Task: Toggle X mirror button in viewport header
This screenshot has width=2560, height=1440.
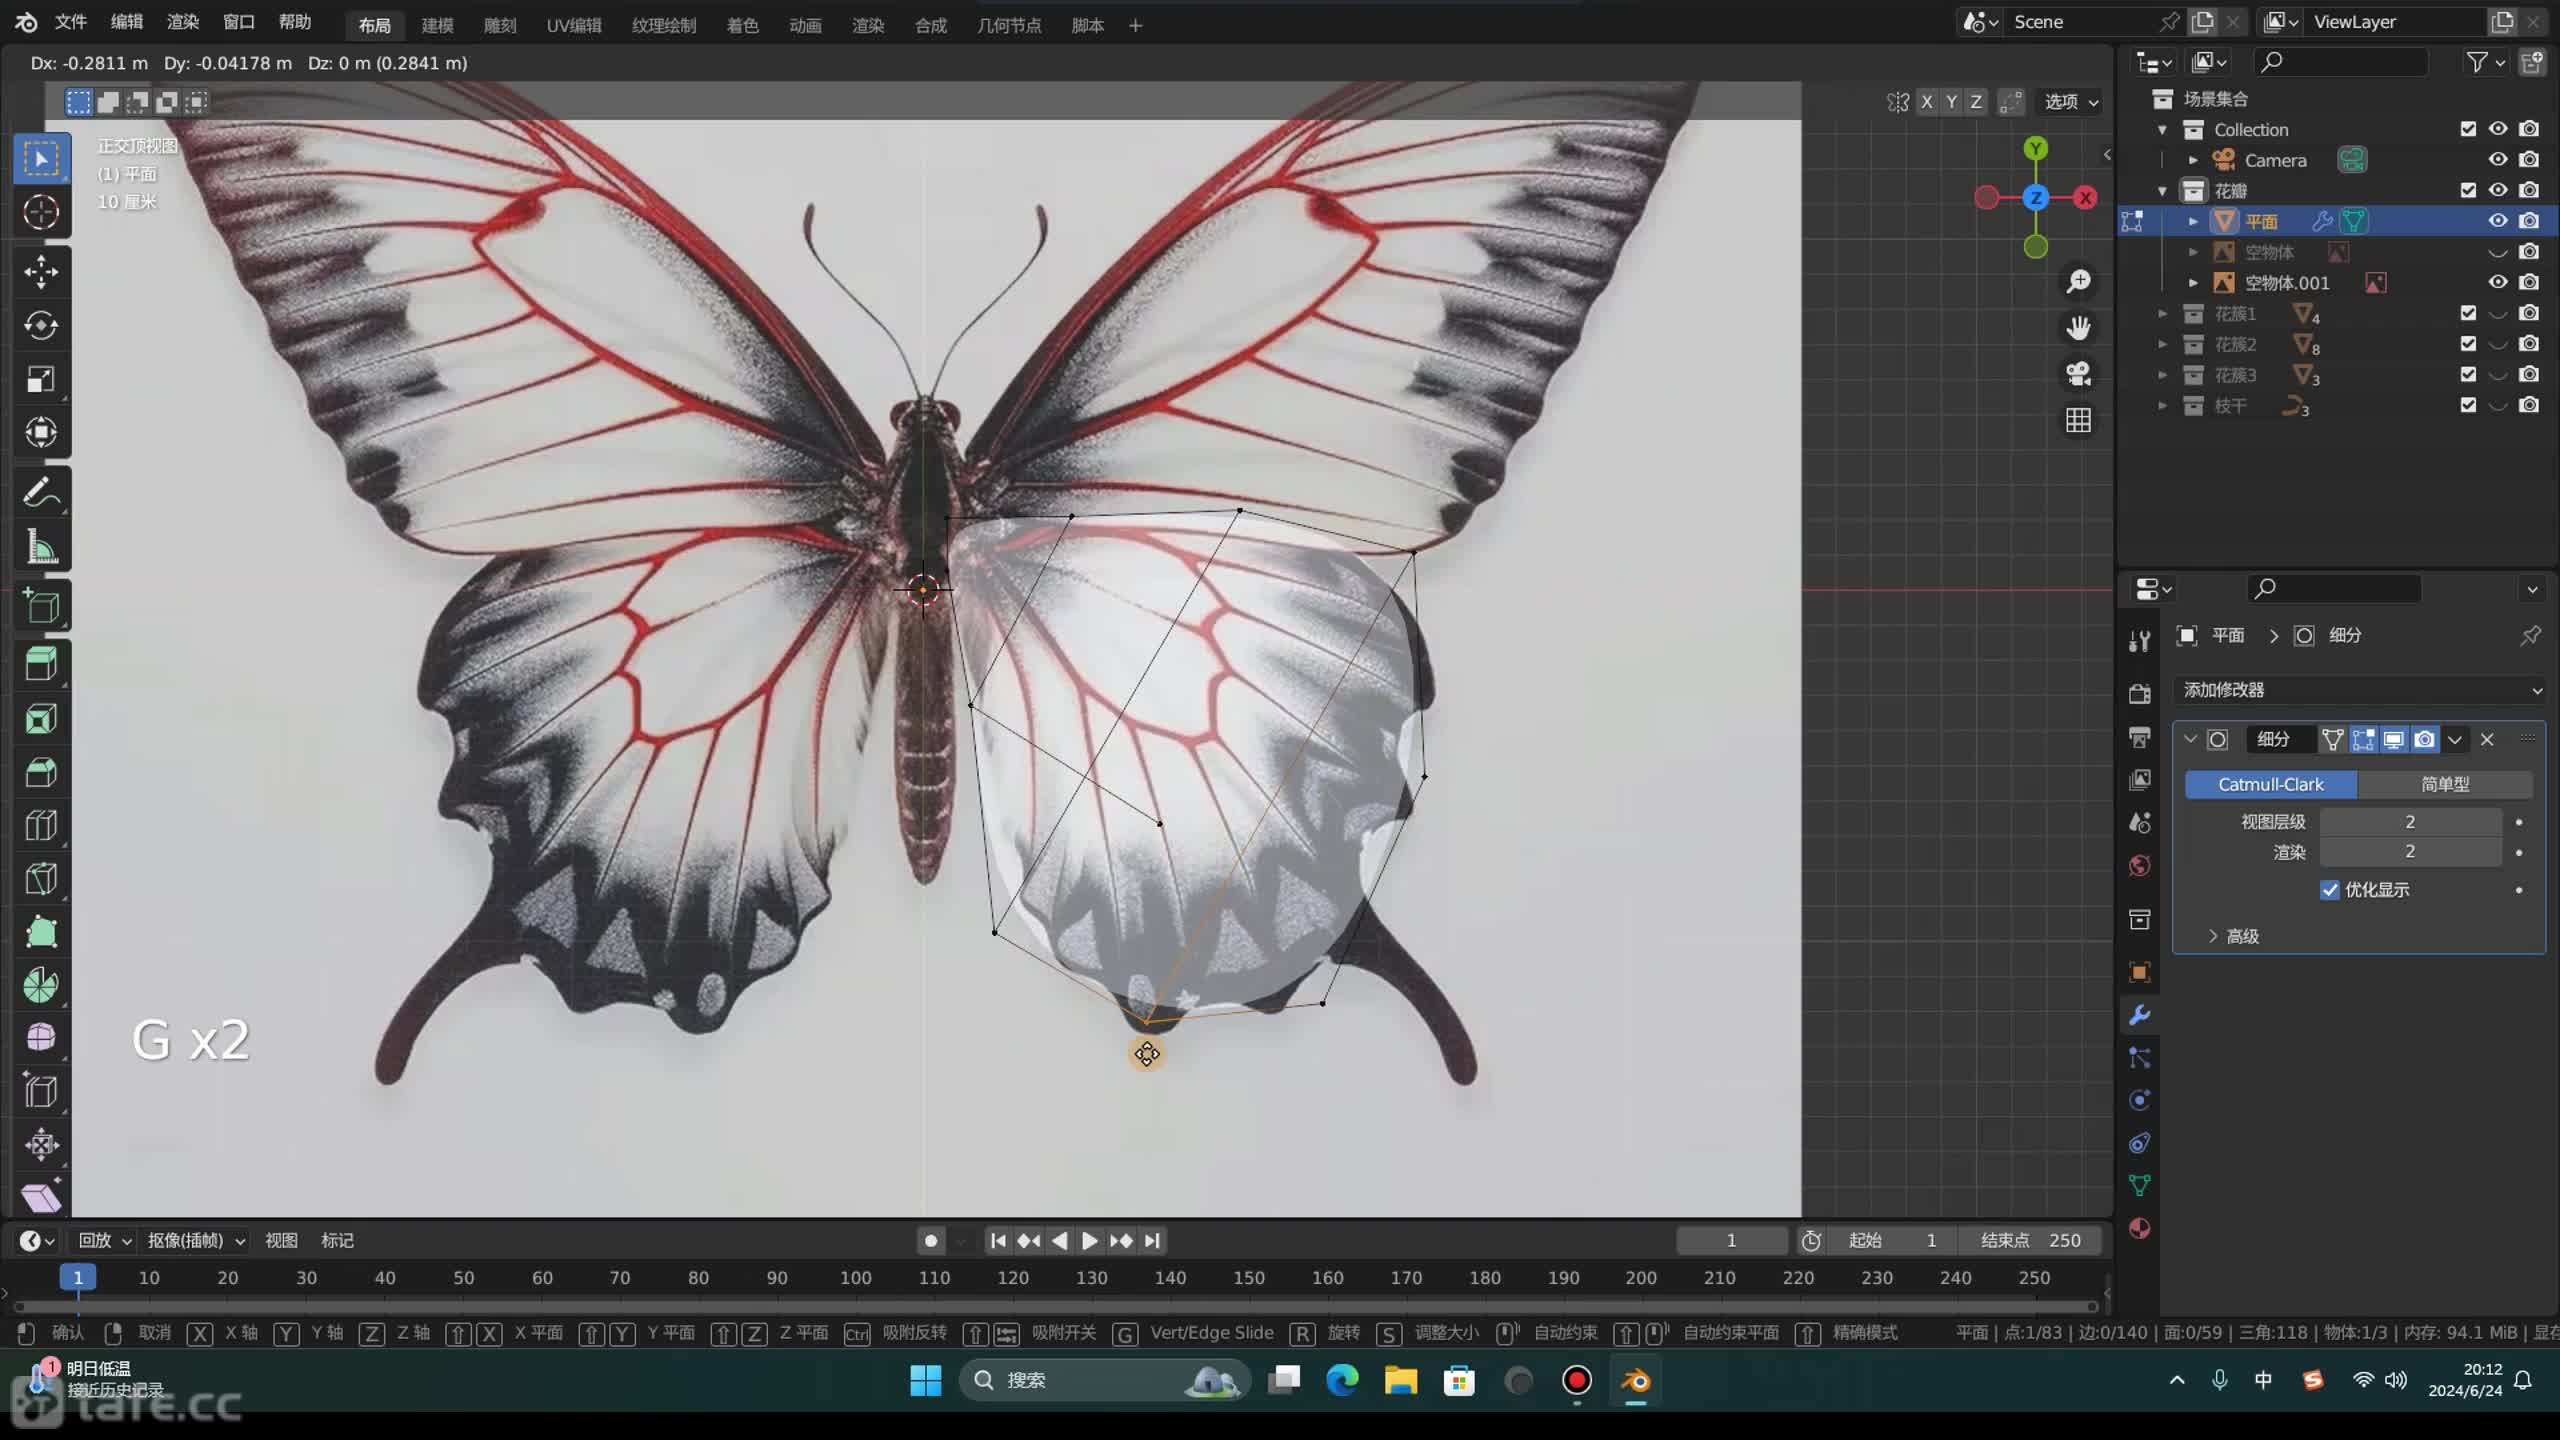Action: click(x=1926, y=101)
